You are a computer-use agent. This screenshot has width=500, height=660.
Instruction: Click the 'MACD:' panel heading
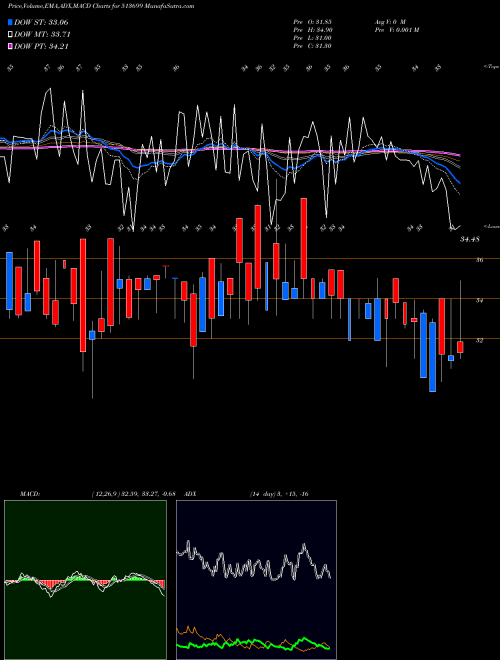pyautogui.click(x=29, y=494)
